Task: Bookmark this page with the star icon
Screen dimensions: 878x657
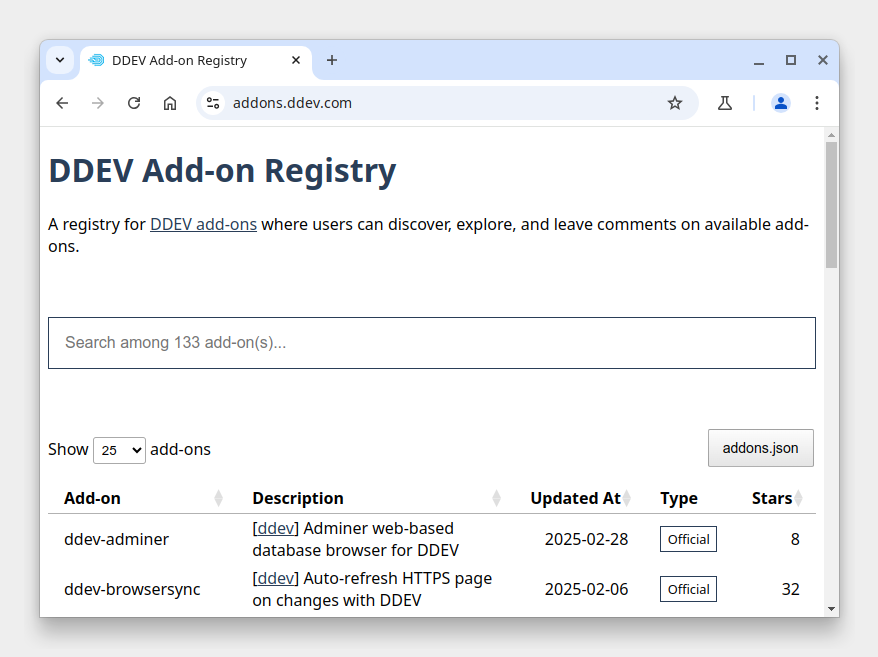Action: coord(675,103)
